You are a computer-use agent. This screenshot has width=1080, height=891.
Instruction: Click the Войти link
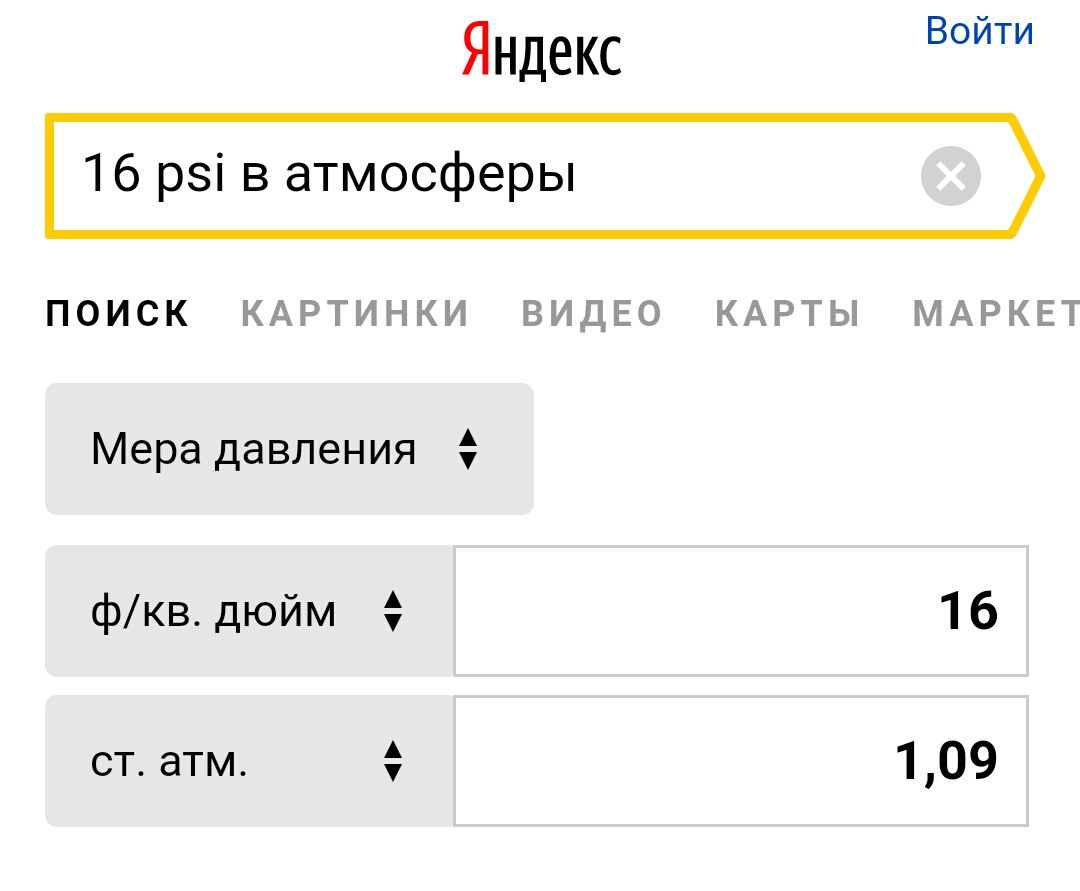979,30
